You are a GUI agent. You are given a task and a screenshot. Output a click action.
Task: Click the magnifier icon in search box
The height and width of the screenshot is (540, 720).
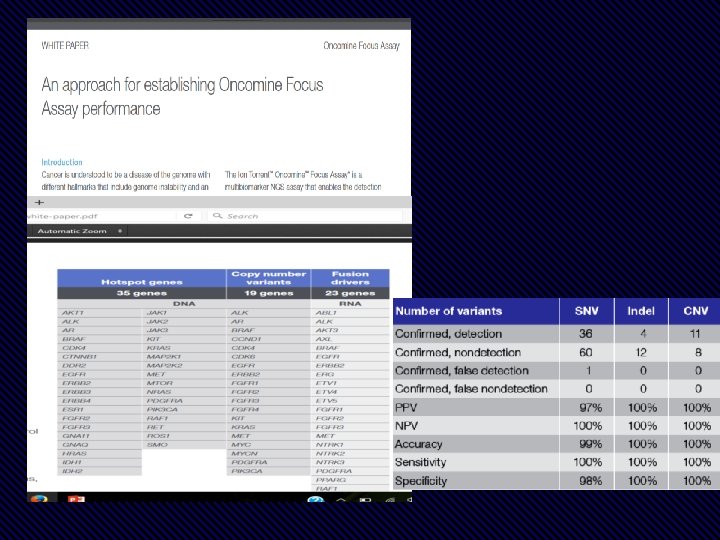[x=218, y=215]
